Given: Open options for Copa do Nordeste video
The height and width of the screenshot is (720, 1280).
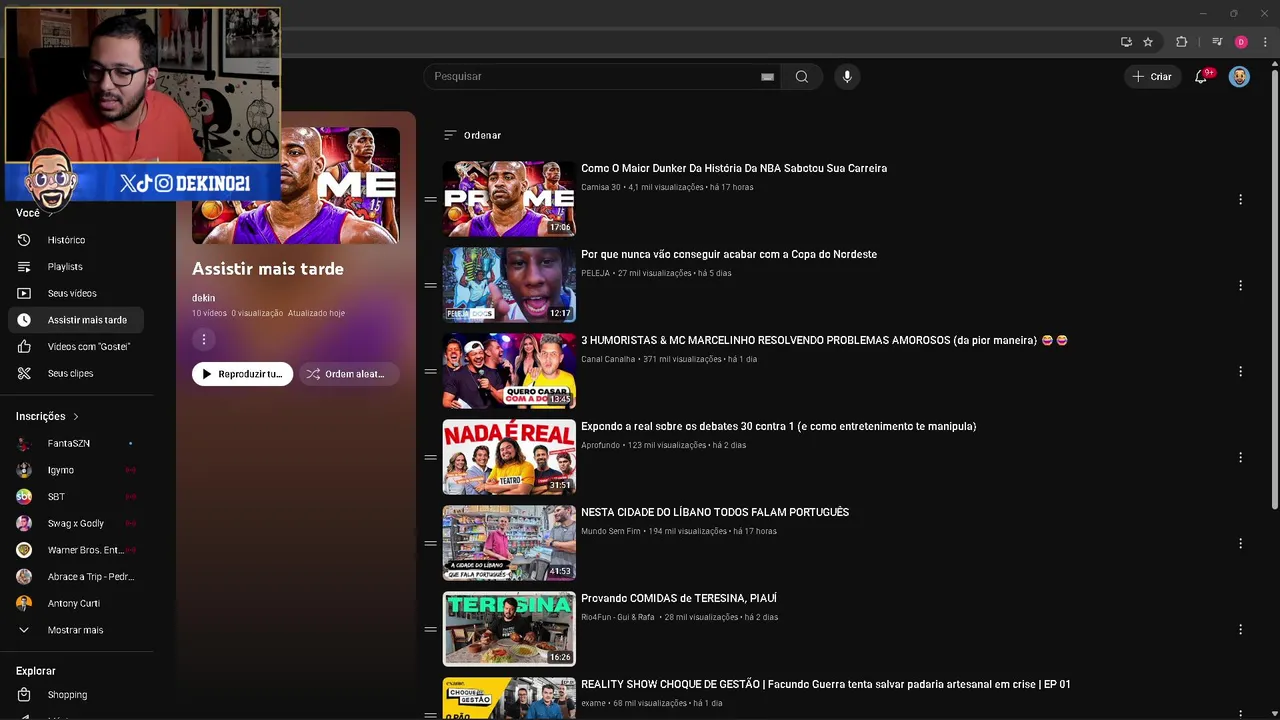Looking at the screenshot, I should (1240, 285).
